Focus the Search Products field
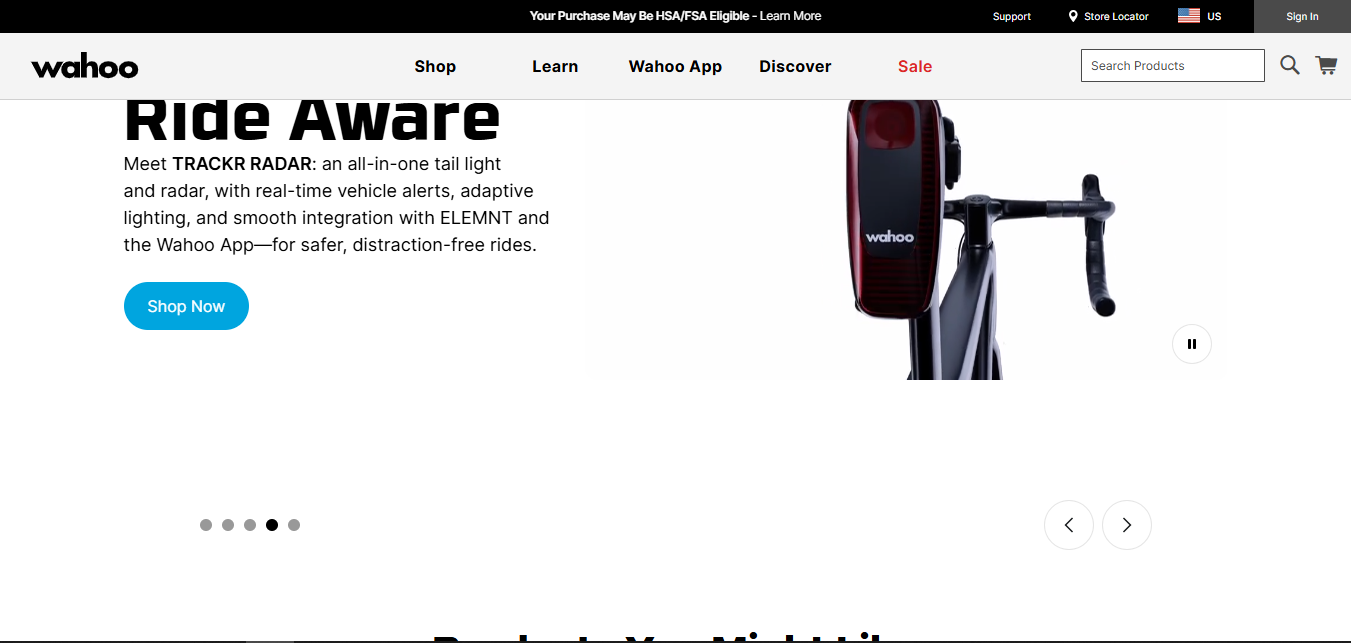The image size is (1351, 643). pos(1173,66)
